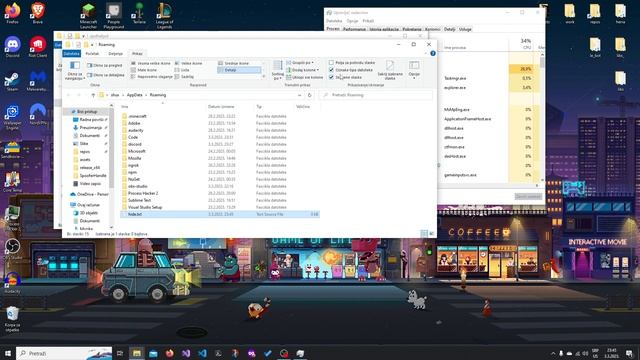This screenshot has height=360, width=640.
Task: Click Visual Studio taskbar icon
Action: point(186,353)
